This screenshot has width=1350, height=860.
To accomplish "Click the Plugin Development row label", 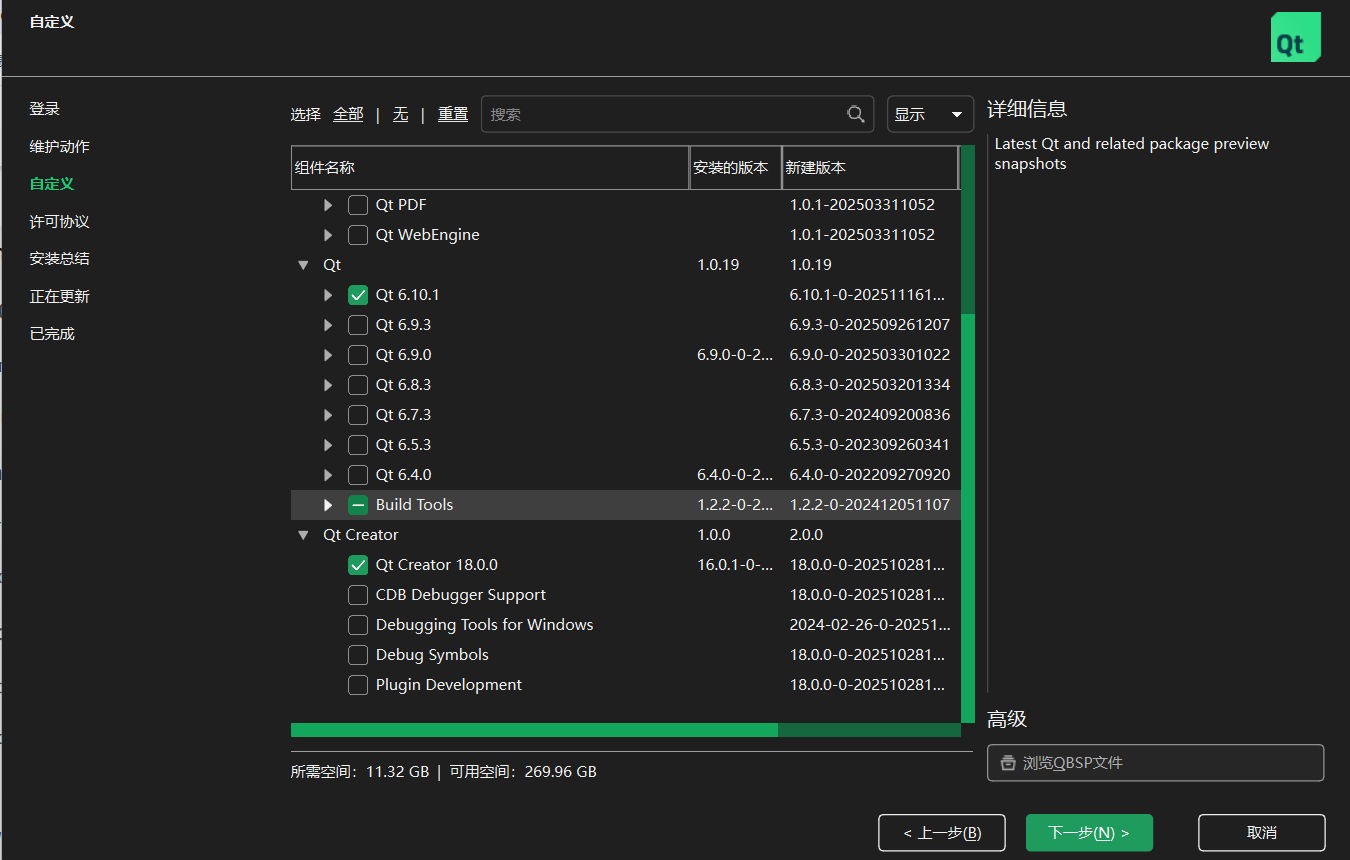I will click(x=449, y=685).
